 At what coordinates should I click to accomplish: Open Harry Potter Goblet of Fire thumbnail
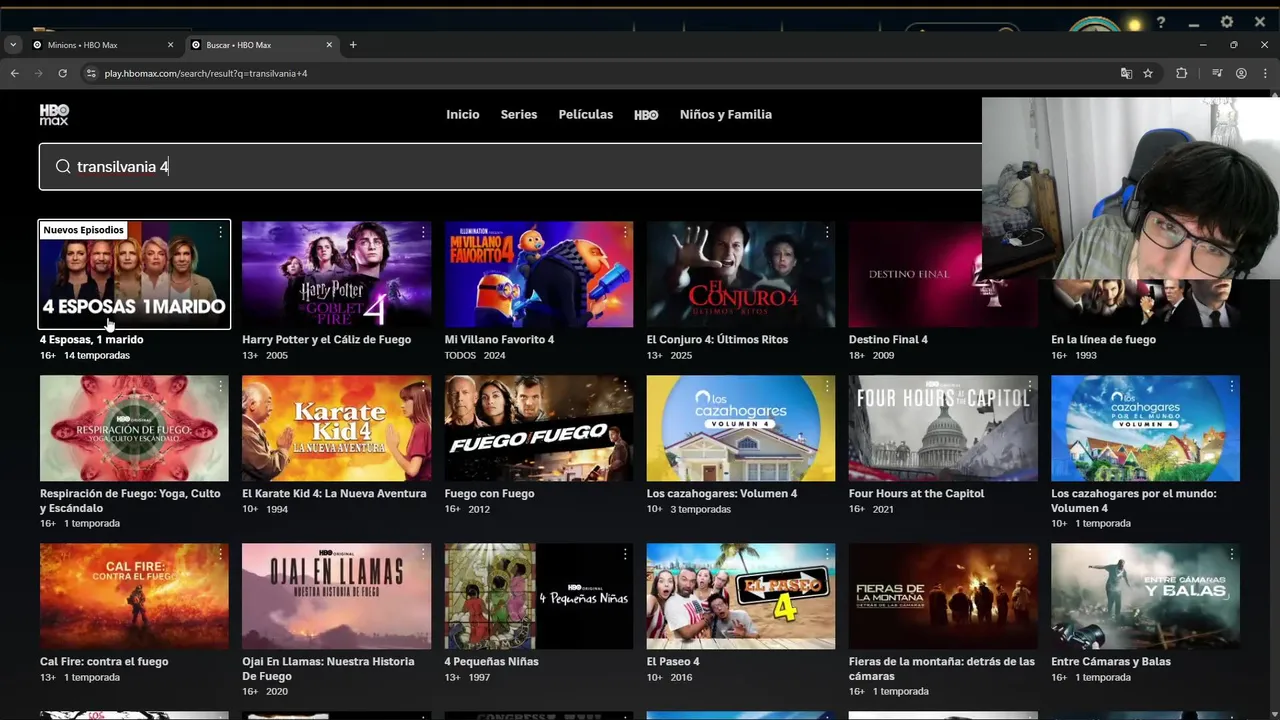coord(336,274)
